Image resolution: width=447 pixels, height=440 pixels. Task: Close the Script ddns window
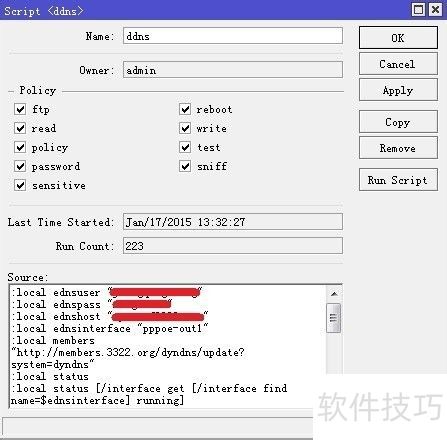point(435,9)
